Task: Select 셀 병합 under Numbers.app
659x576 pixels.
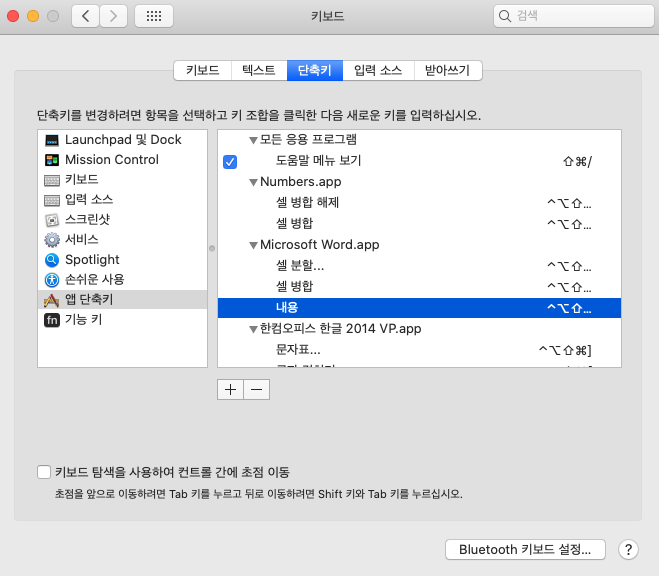Action: click(419, 224)
